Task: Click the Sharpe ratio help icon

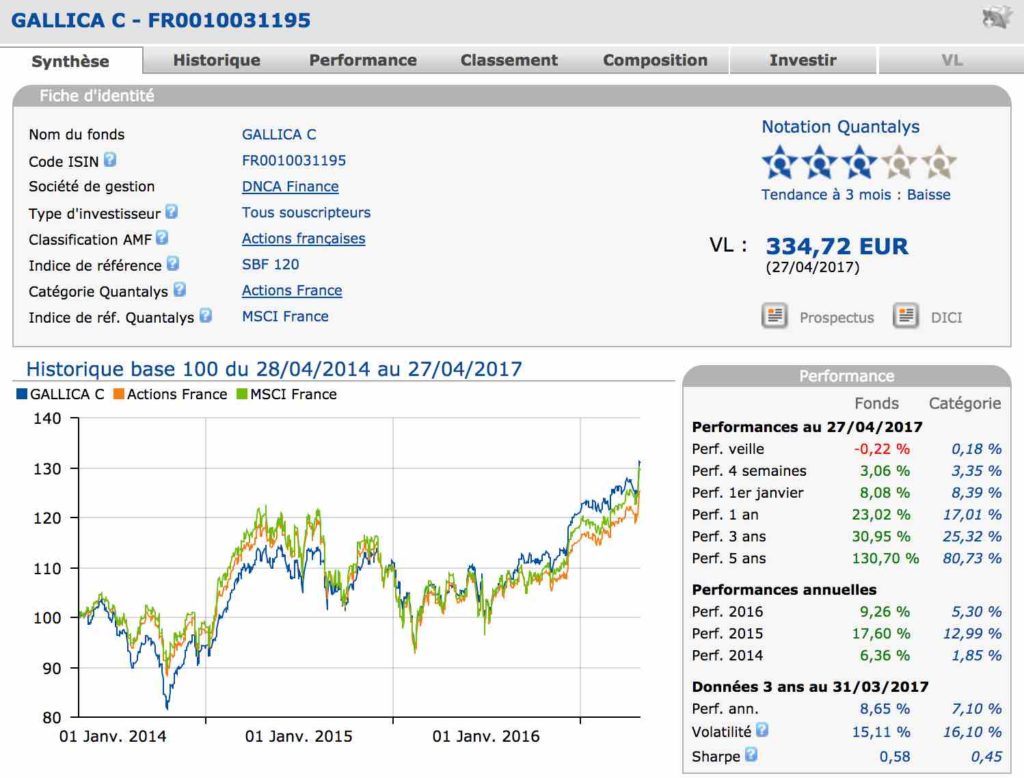Action: coord(751,754)
